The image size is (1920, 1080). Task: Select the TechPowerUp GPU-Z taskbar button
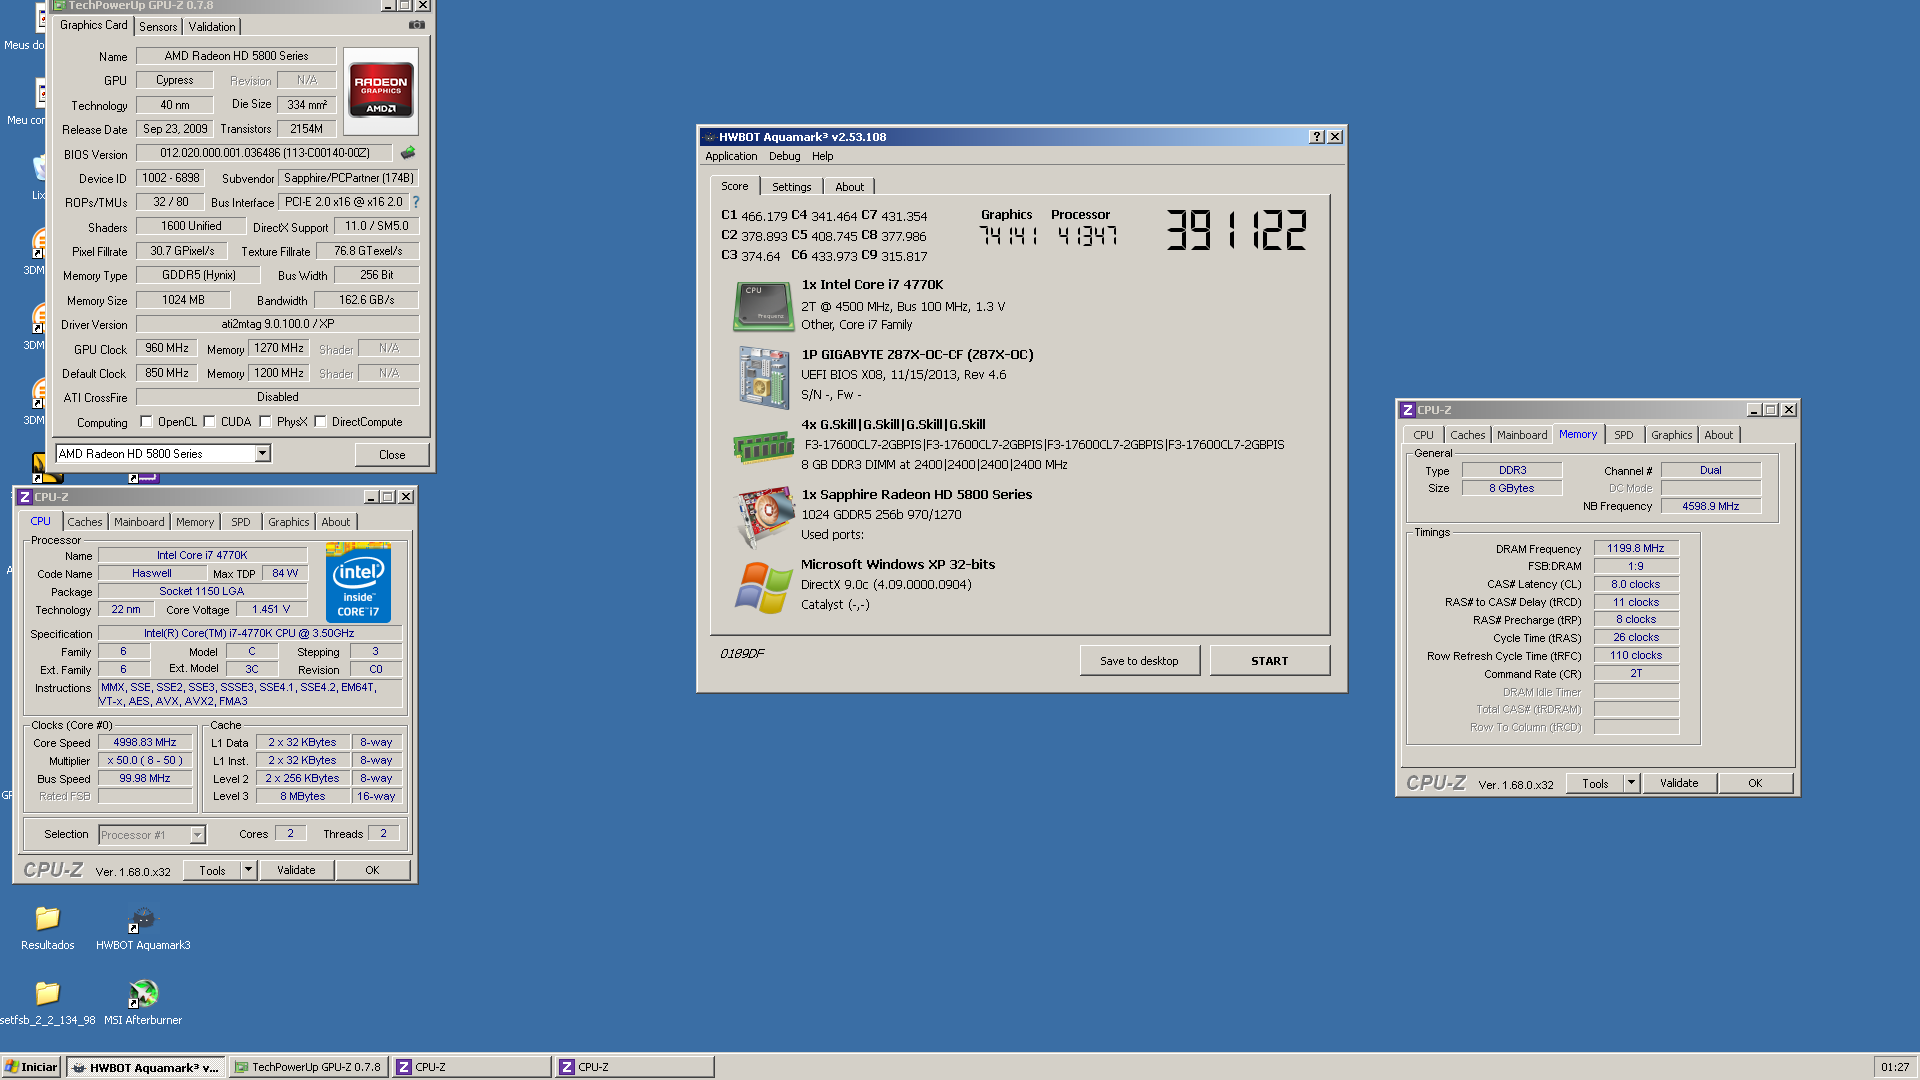coord(308,1067)
